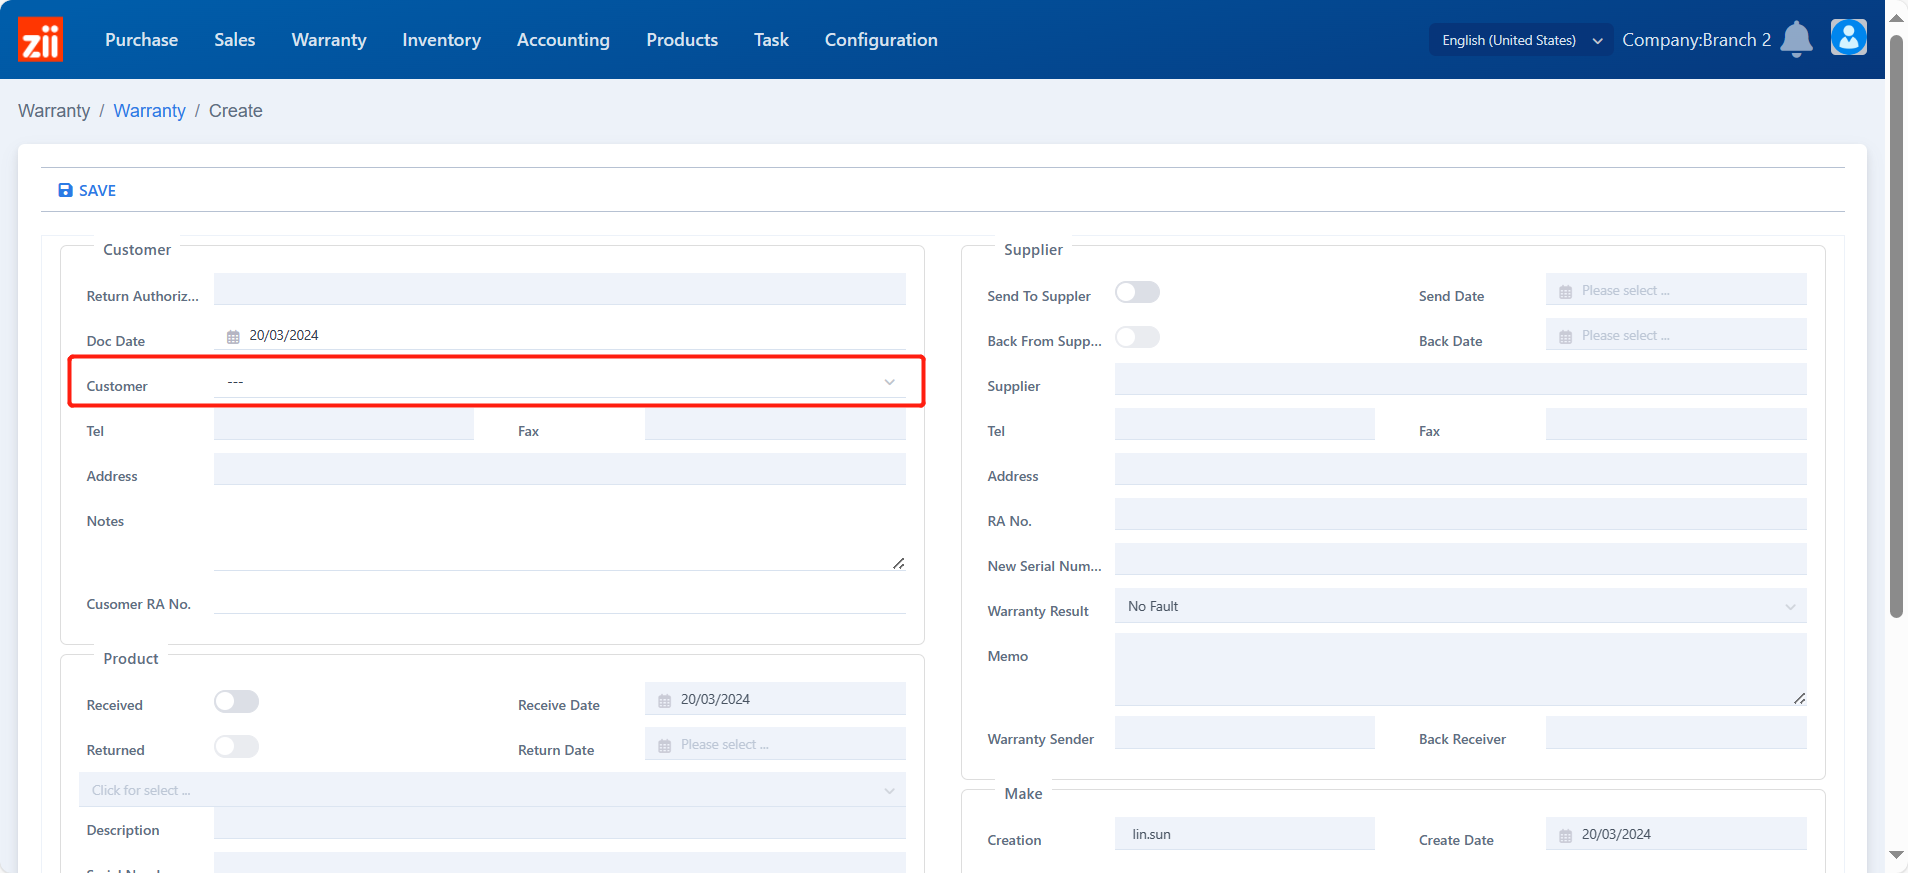The image size is (1908, 873).
Task: Click the Doc Date calendar icon
Action: pos(233,336)
